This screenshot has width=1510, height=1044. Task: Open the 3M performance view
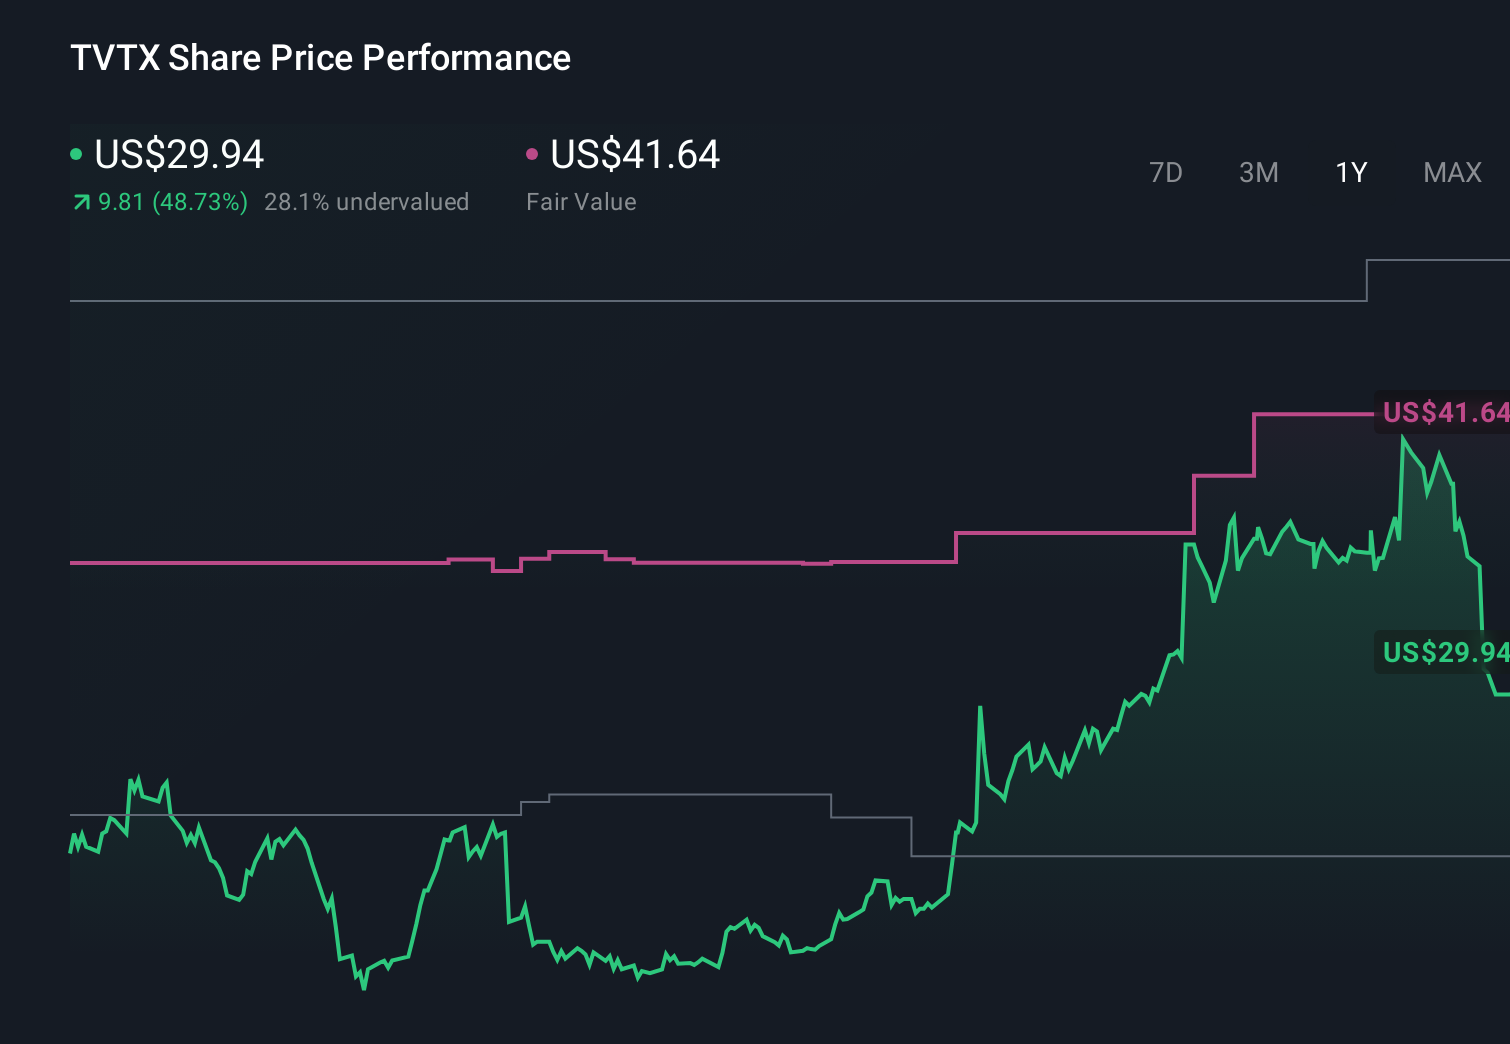[1258, 172]
